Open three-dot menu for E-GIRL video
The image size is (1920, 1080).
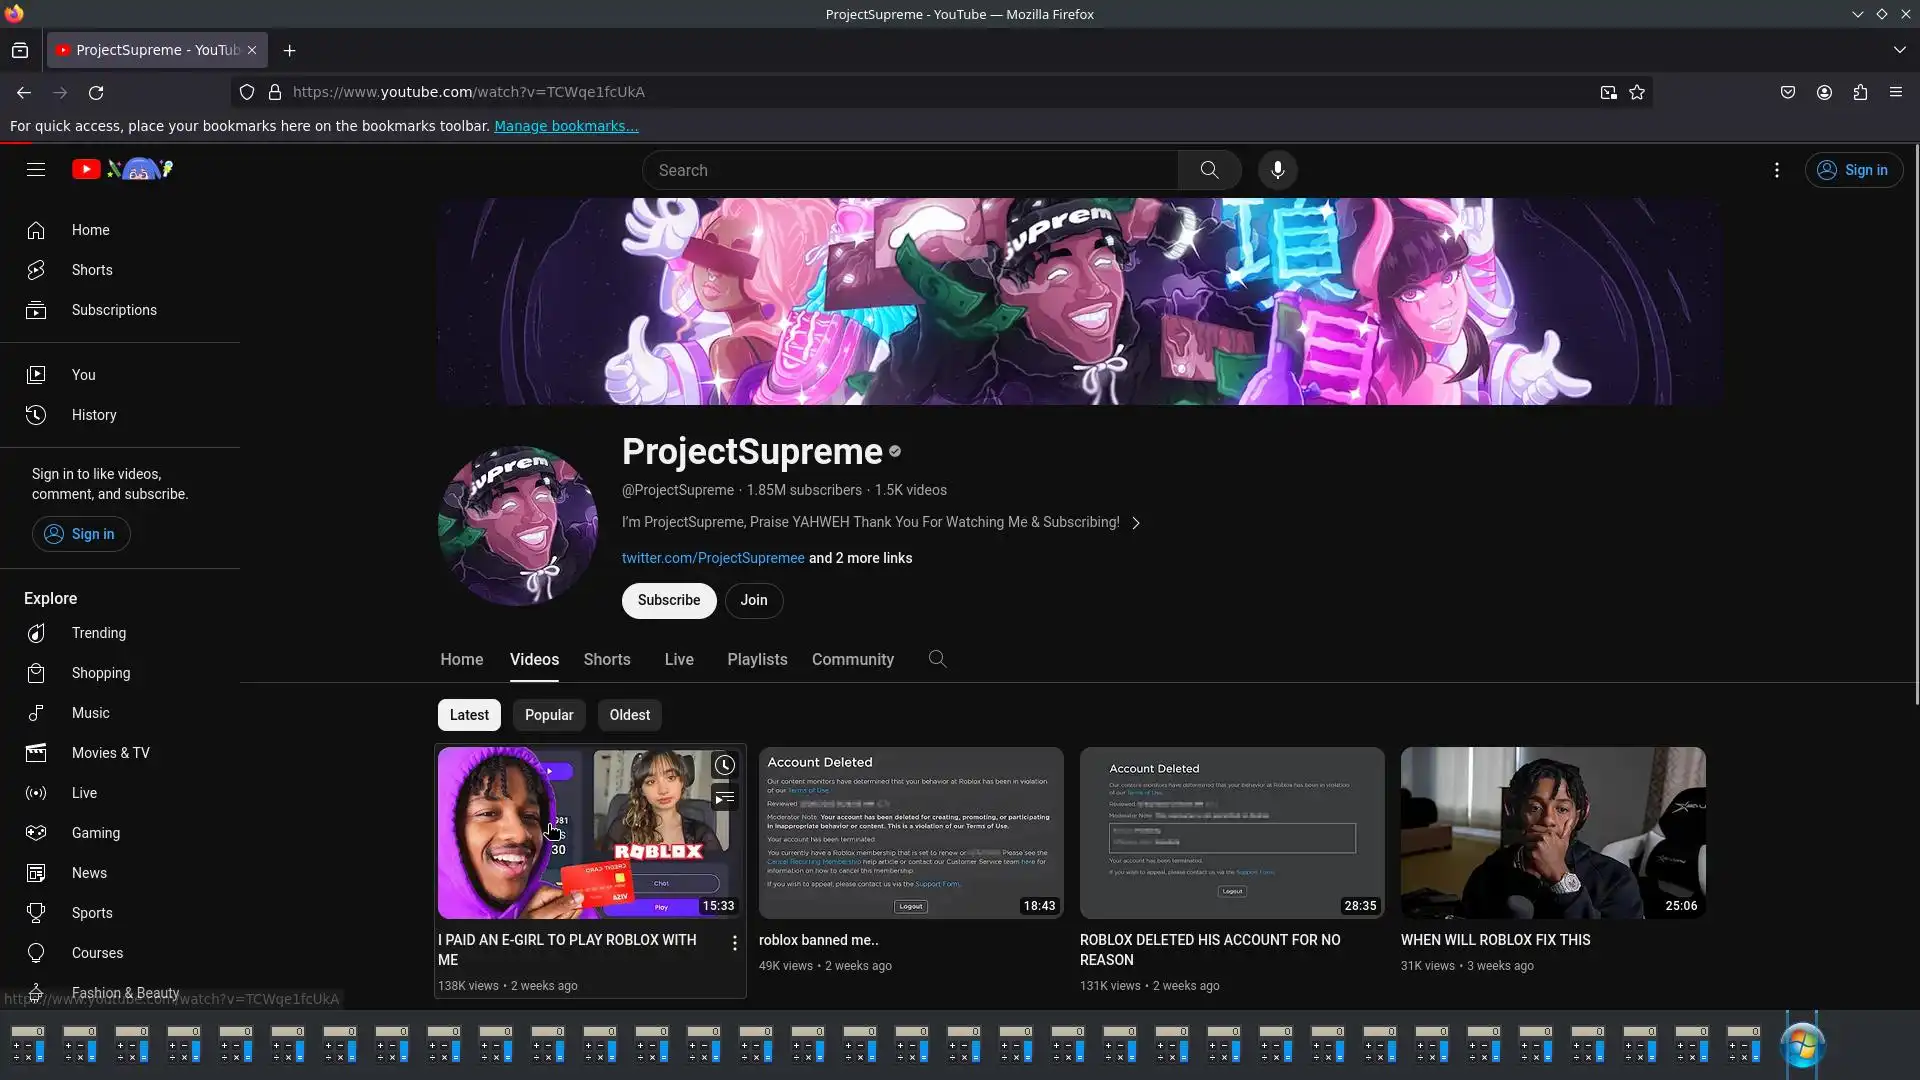click(x=735, y=943)
